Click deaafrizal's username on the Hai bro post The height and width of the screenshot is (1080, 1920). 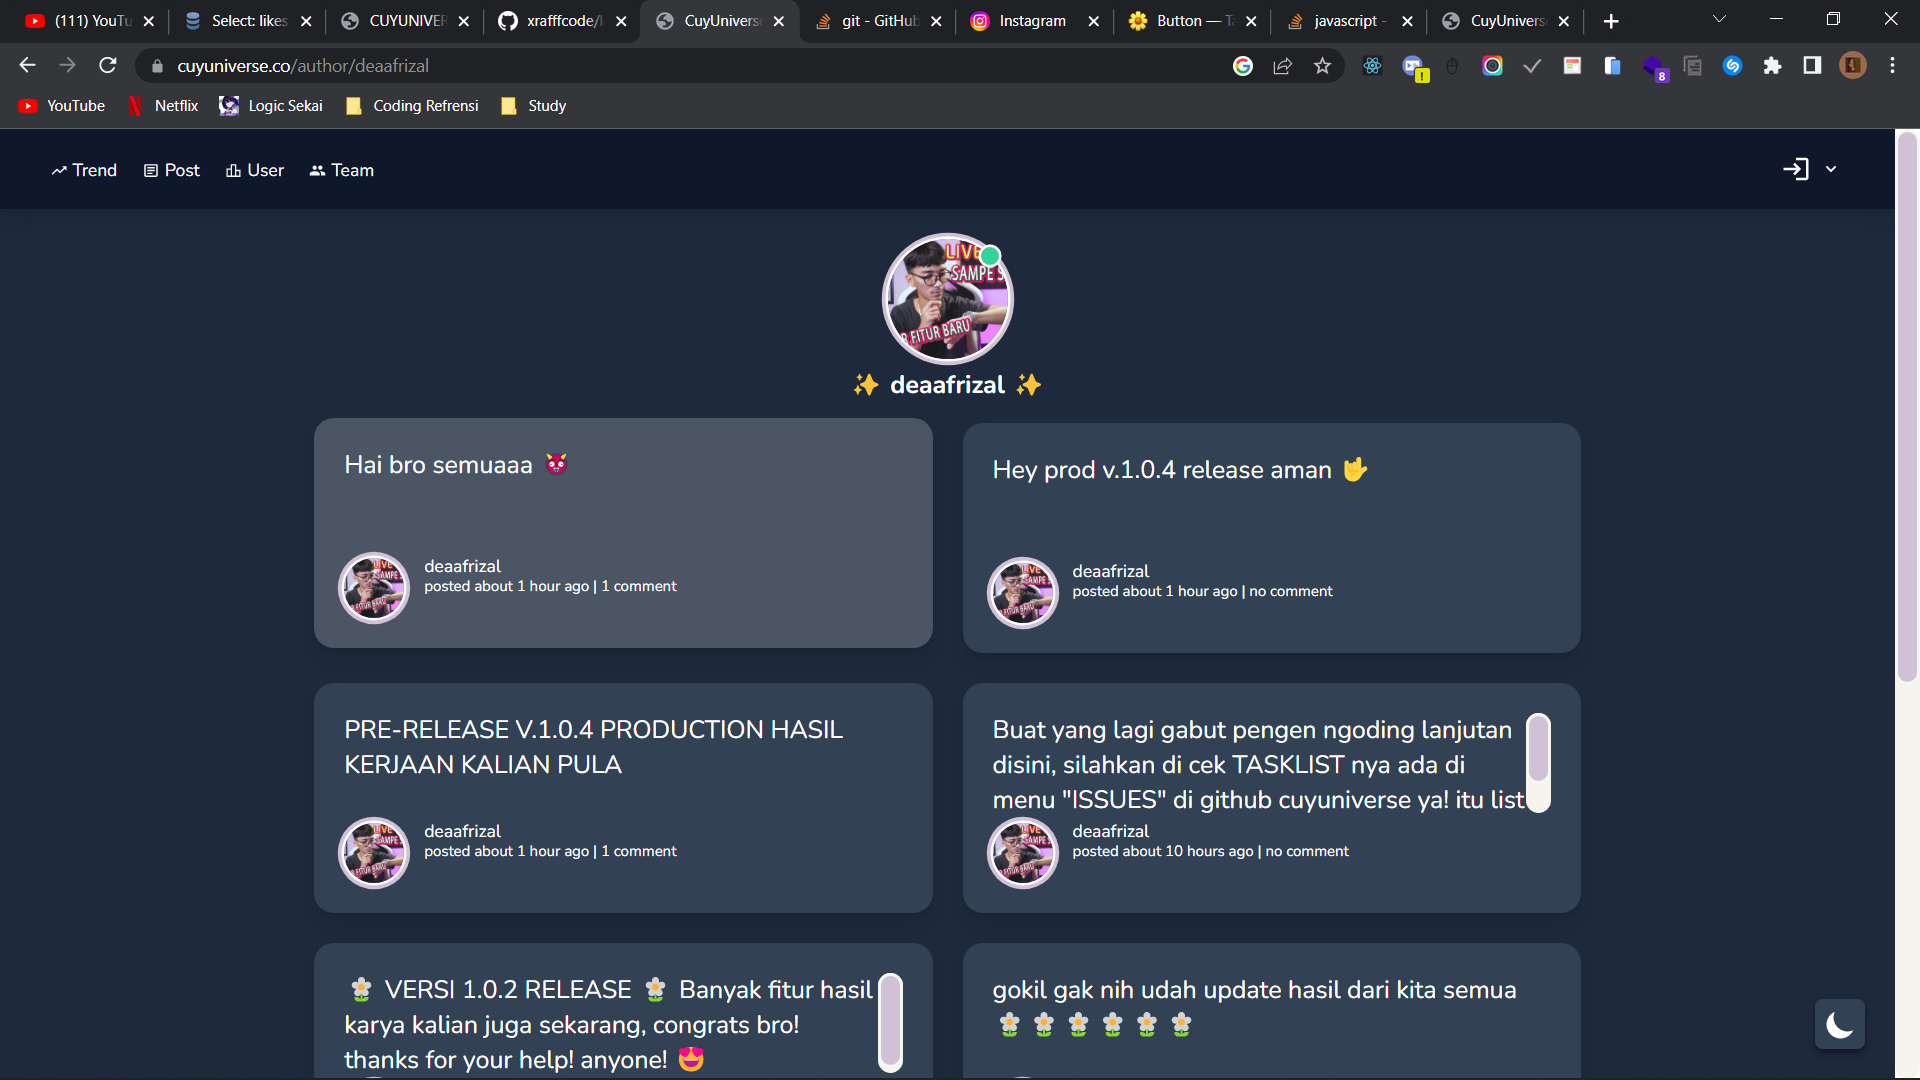pos(462,566)
